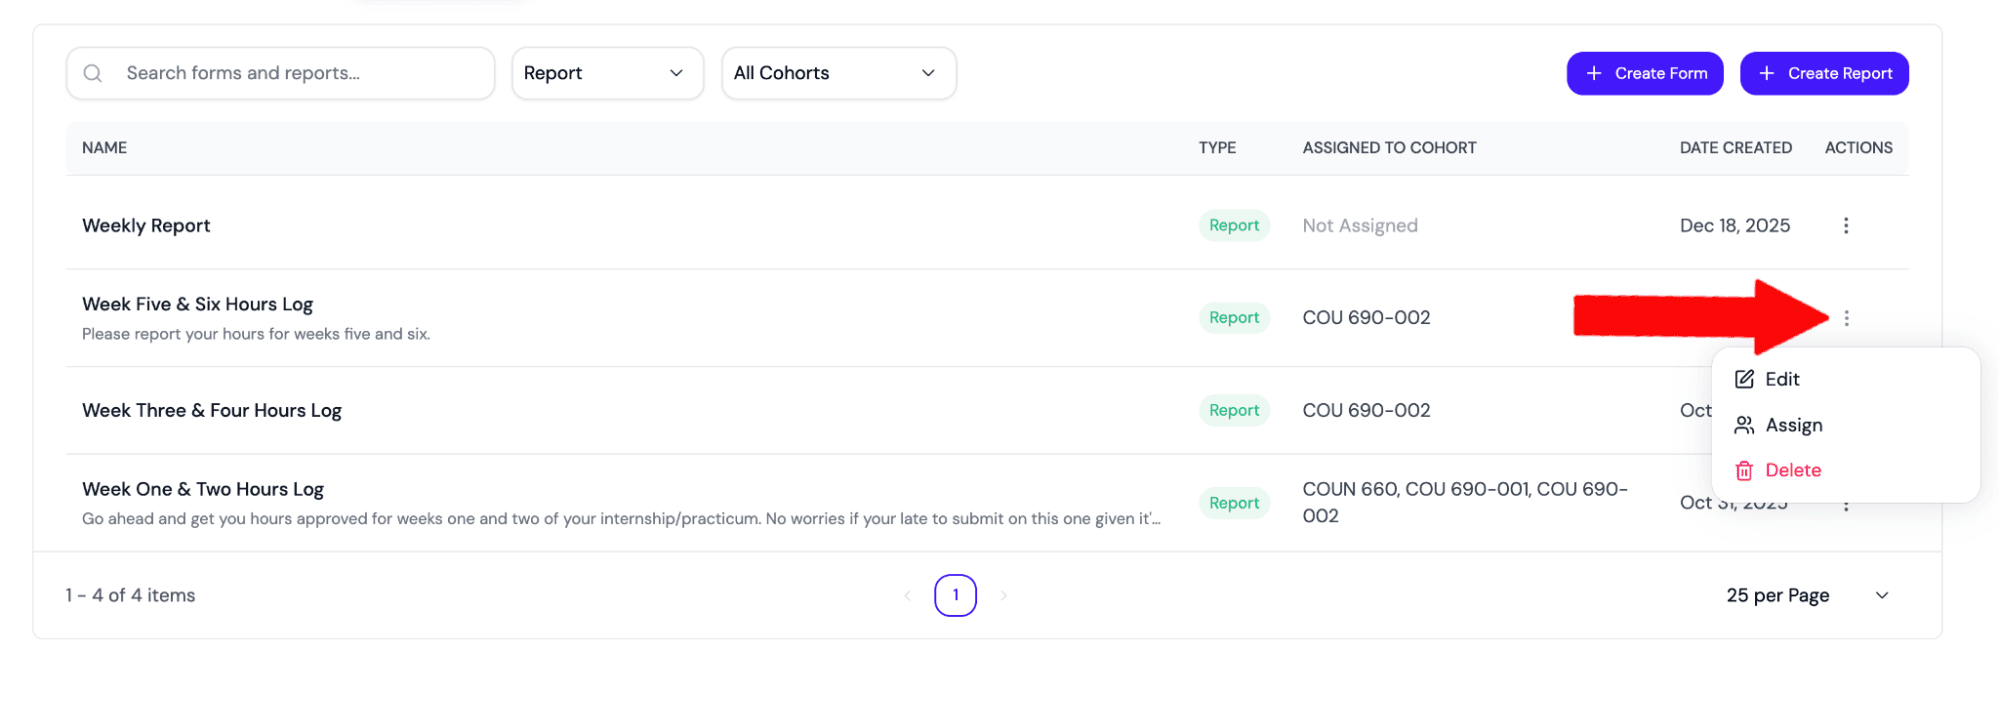Open Week One & Two Hours Log
1999x709 pixels.
203,490
